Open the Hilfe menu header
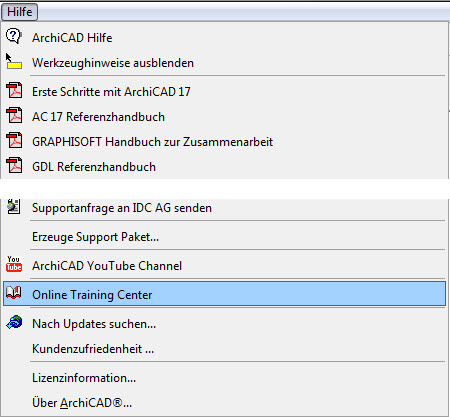Screen dimensions: 450x417 pos(19,12)
